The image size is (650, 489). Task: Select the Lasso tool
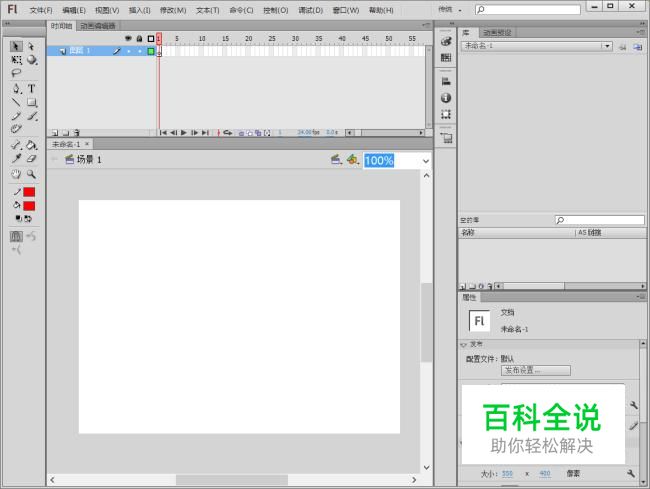click(x=16, y=73)
